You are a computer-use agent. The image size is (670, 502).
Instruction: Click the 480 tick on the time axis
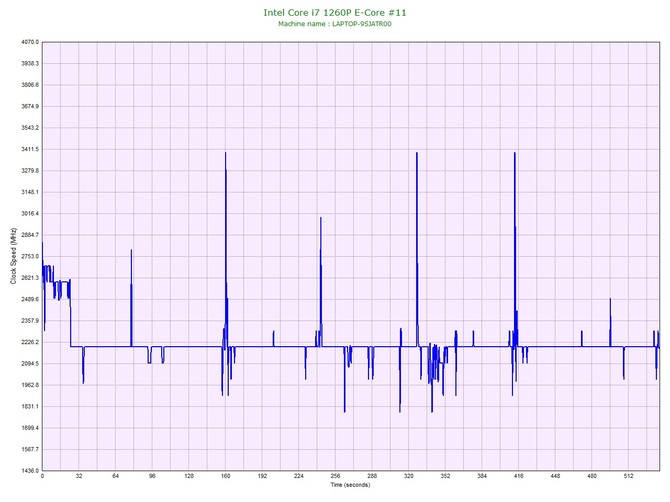[x=592, y=476]
